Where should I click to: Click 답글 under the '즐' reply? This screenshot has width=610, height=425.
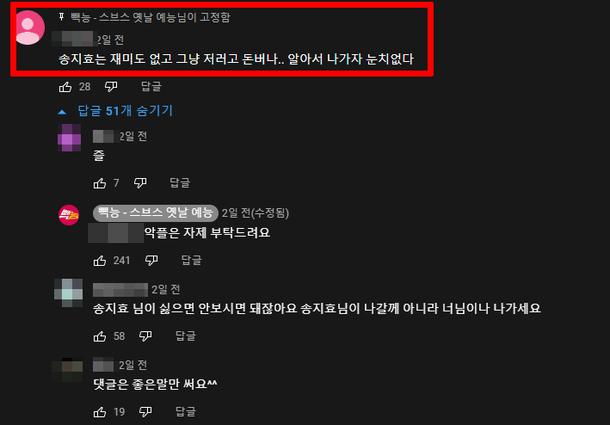point(180,183)
